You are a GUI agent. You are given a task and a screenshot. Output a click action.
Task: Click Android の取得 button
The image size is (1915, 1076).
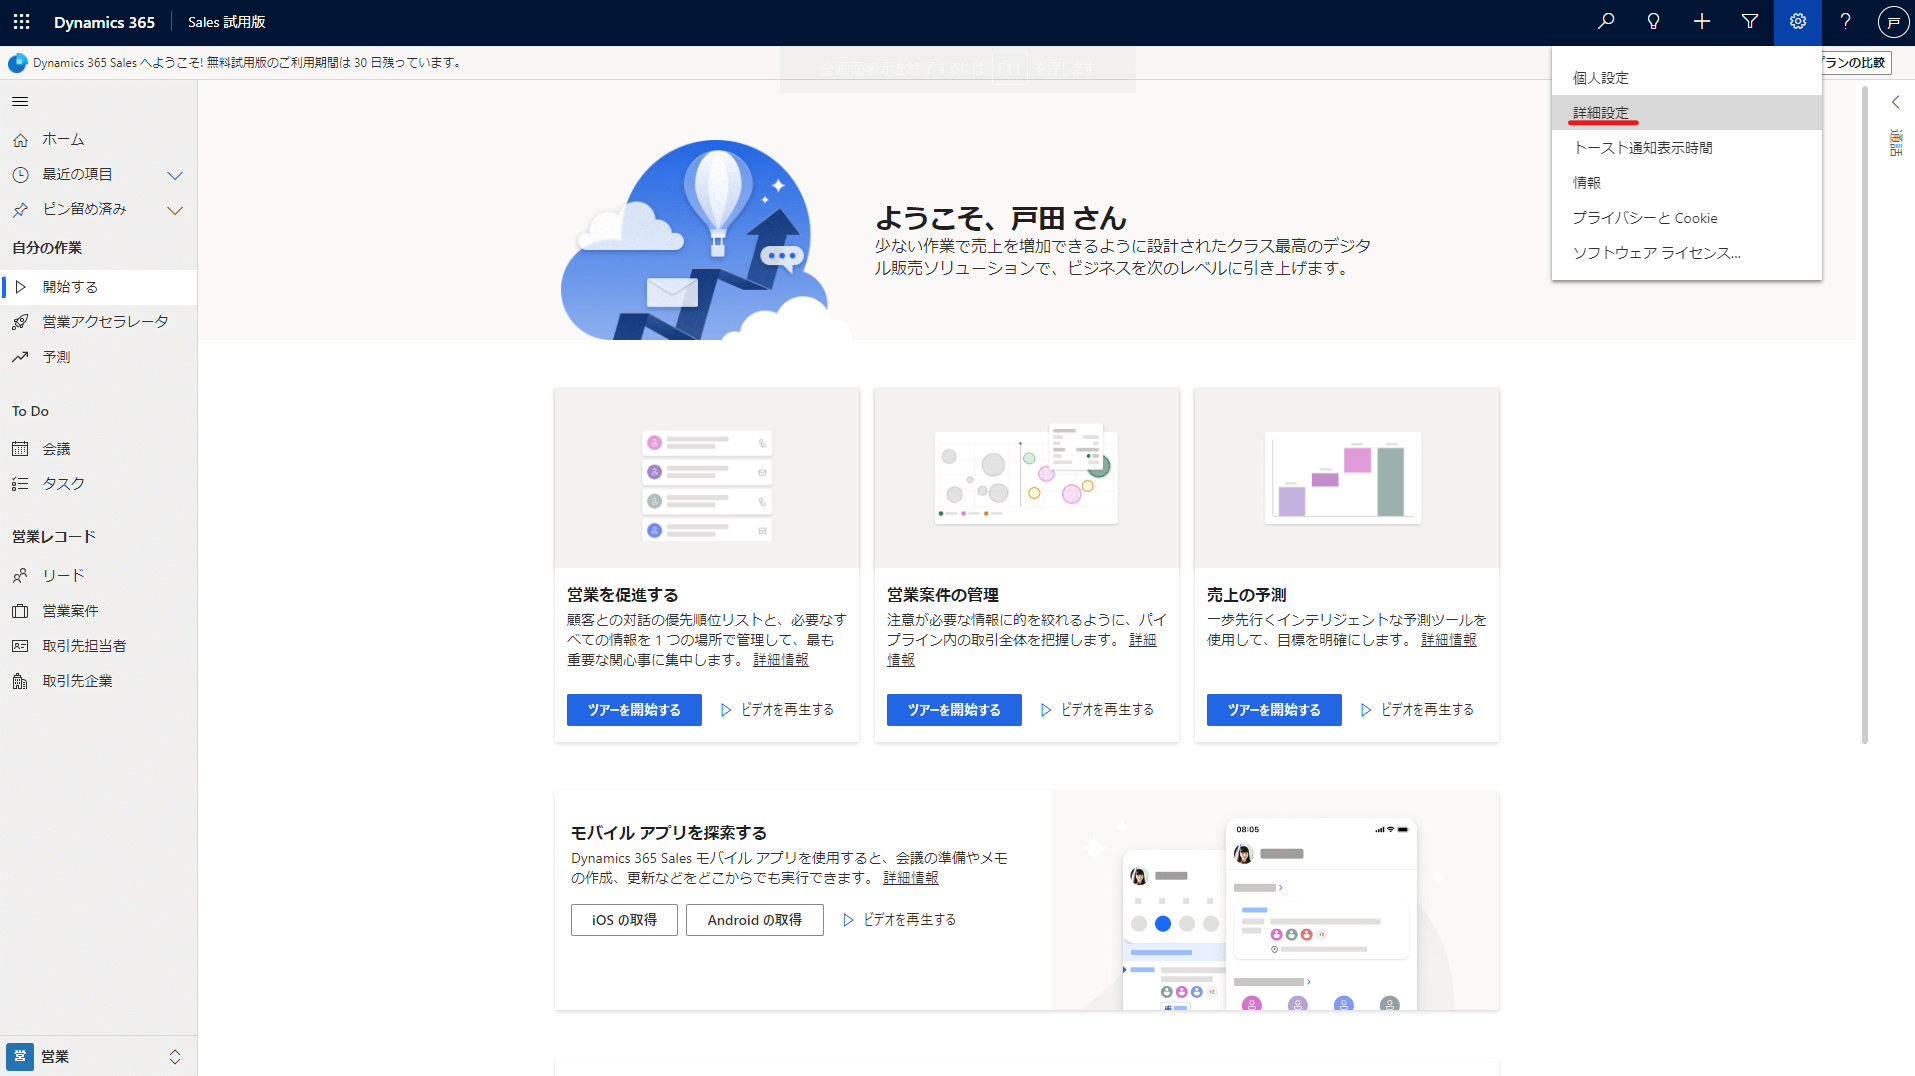click(755, 920)
